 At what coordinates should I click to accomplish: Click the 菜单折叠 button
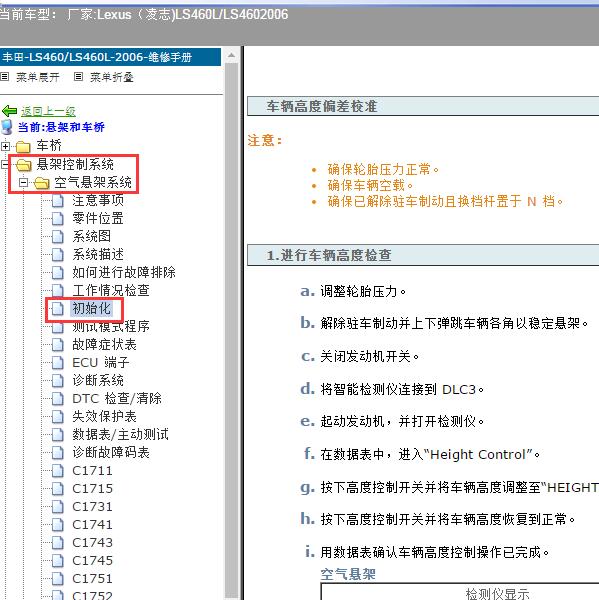[x=112, y=77]
